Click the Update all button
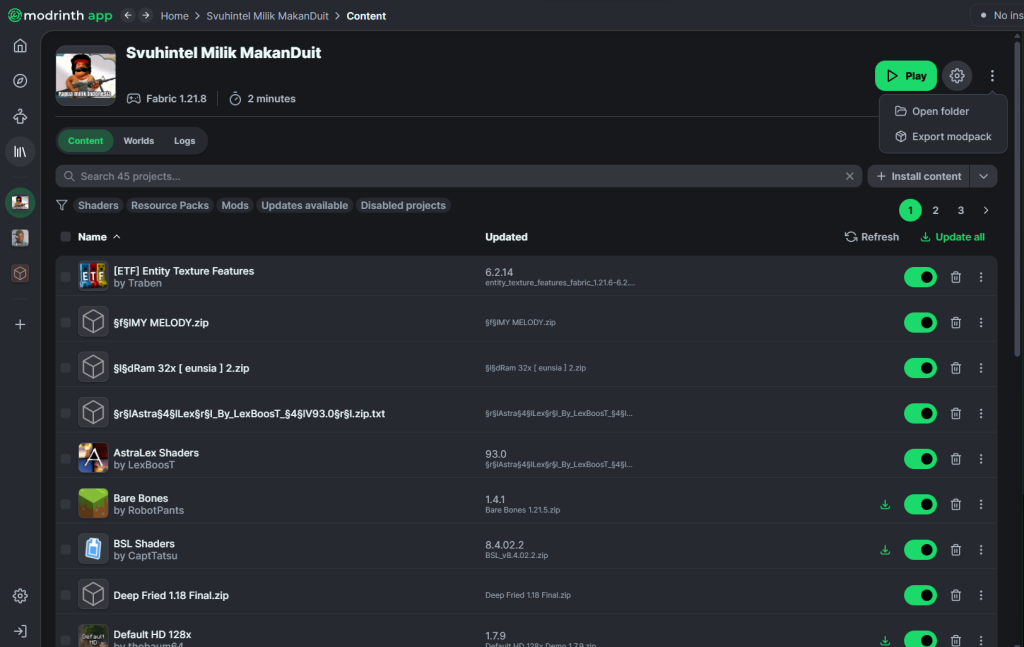 pyautogui.click(x=952, y=237)
